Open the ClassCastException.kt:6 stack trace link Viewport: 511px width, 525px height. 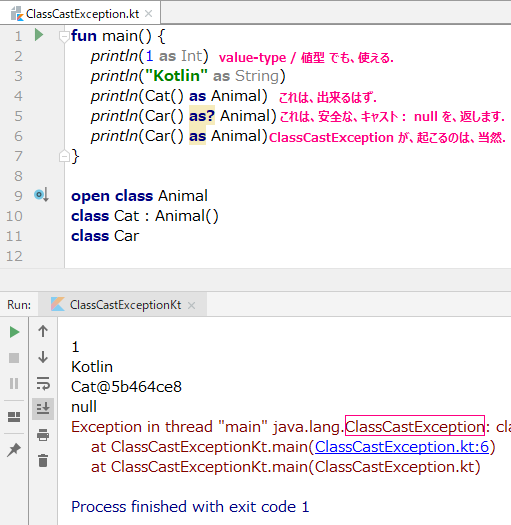[402, 447]
